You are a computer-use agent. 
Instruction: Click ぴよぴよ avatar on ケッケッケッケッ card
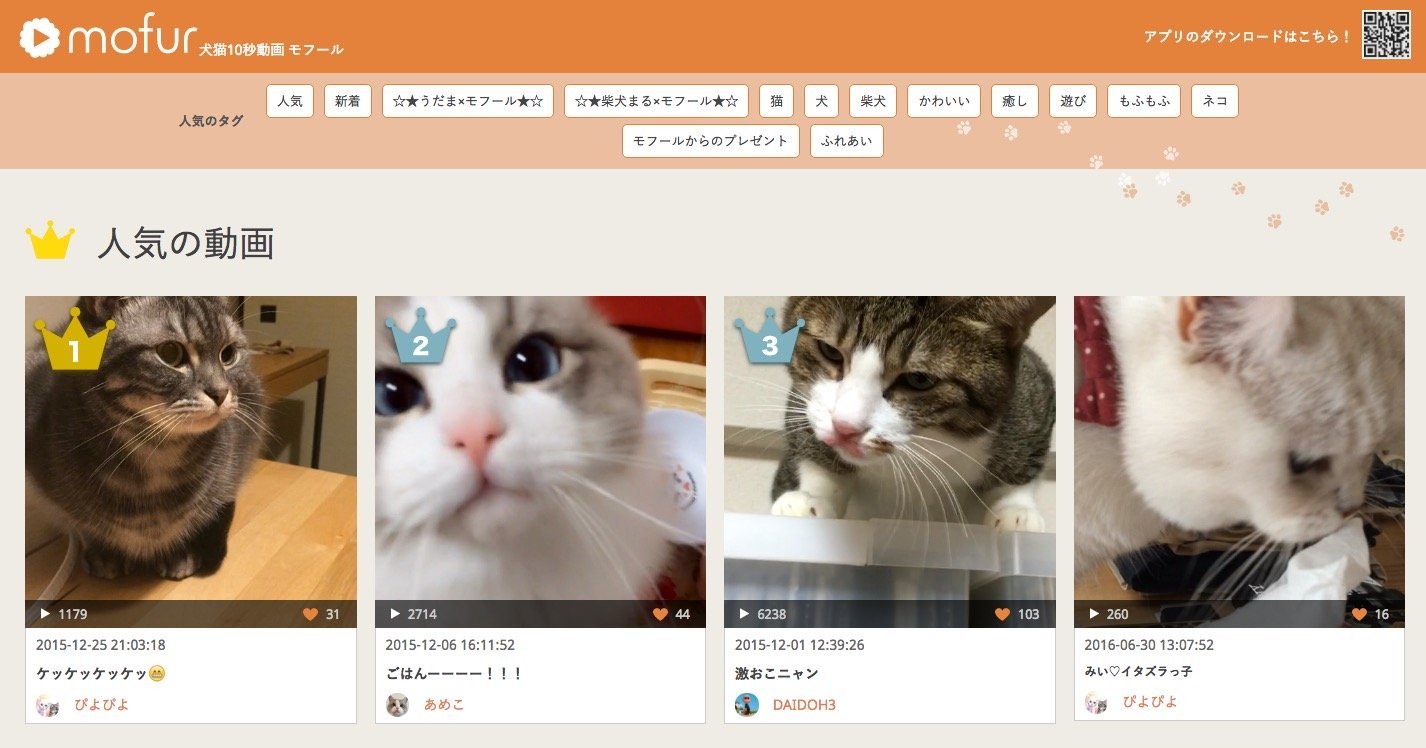tap(48, 705)
